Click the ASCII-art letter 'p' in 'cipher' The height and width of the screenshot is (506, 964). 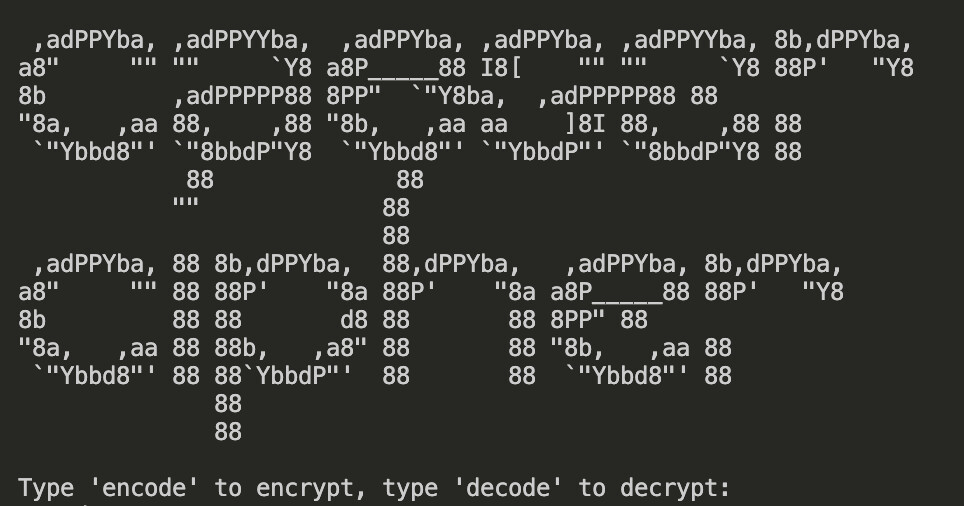291,347
